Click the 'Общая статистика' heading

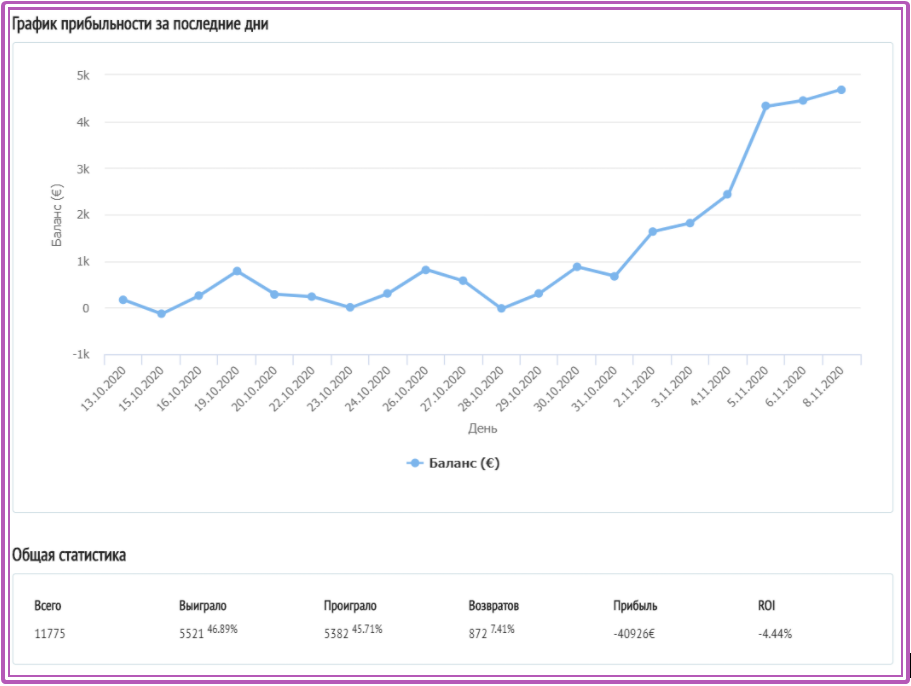(x=69, y=555)
